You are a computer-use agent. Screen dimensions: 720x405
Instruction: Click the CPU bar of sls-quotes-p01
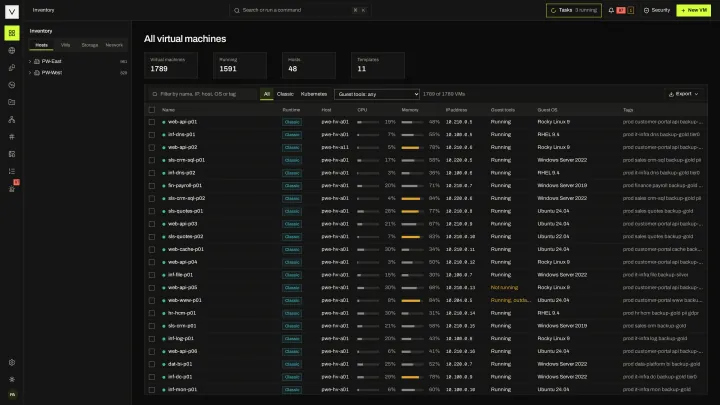click(x=368, y=211)
